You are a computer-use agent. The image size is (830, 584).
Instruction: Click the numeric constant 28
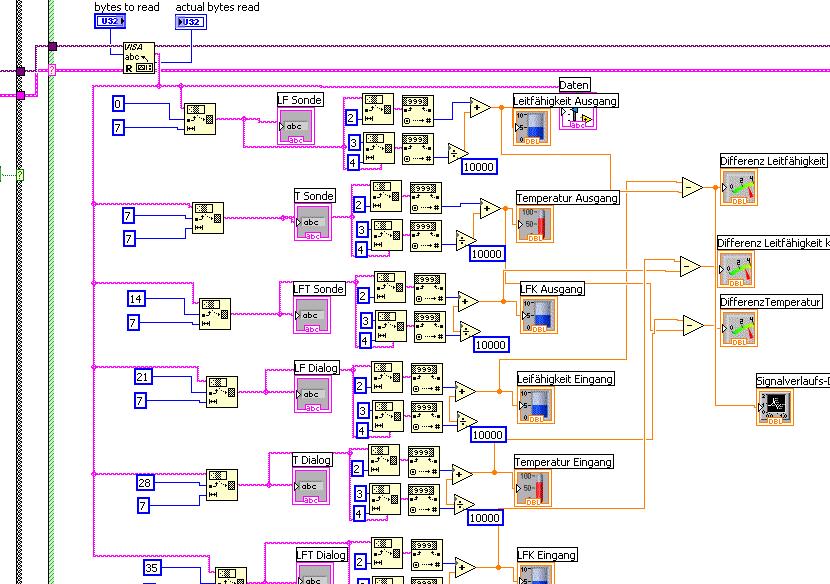pos(145,482)
